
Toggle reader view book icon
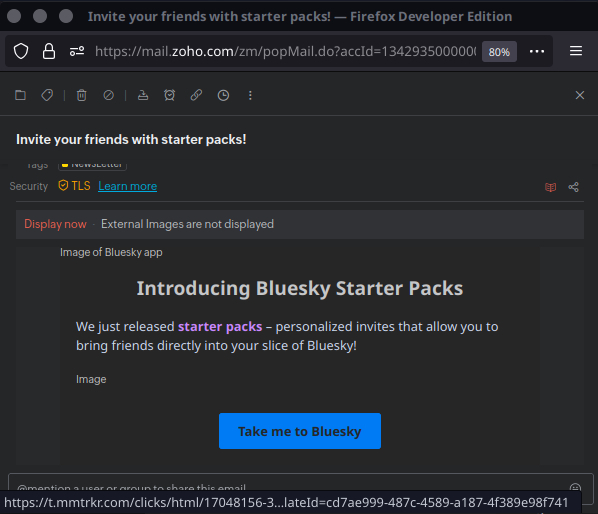[550, 187]
